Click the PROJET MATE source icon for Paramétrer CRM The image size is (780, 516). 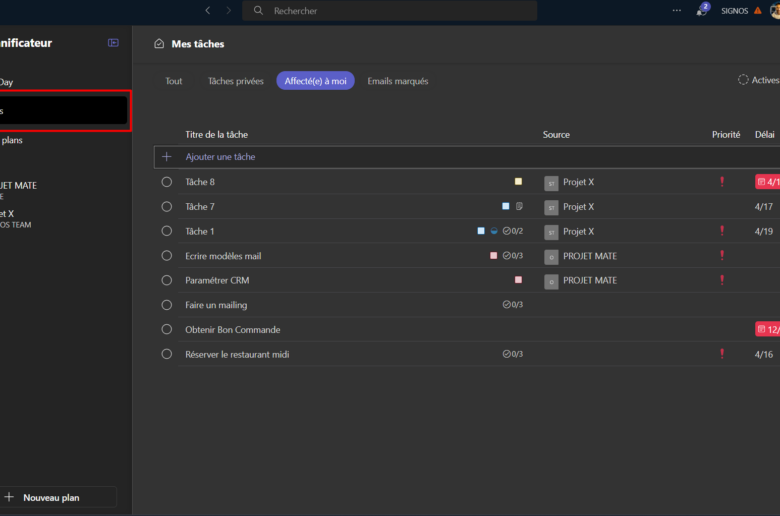click(x=551, y=281)
